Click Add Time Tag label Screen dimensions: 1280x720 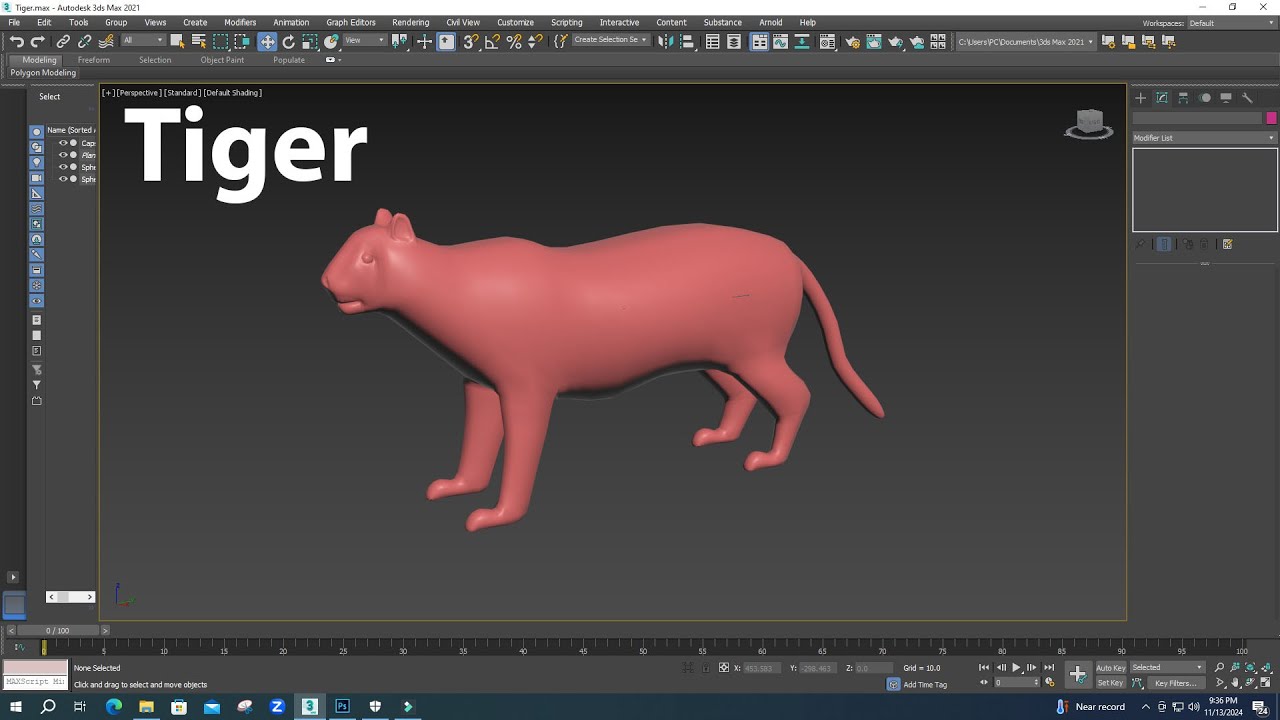tap(925, 685)
